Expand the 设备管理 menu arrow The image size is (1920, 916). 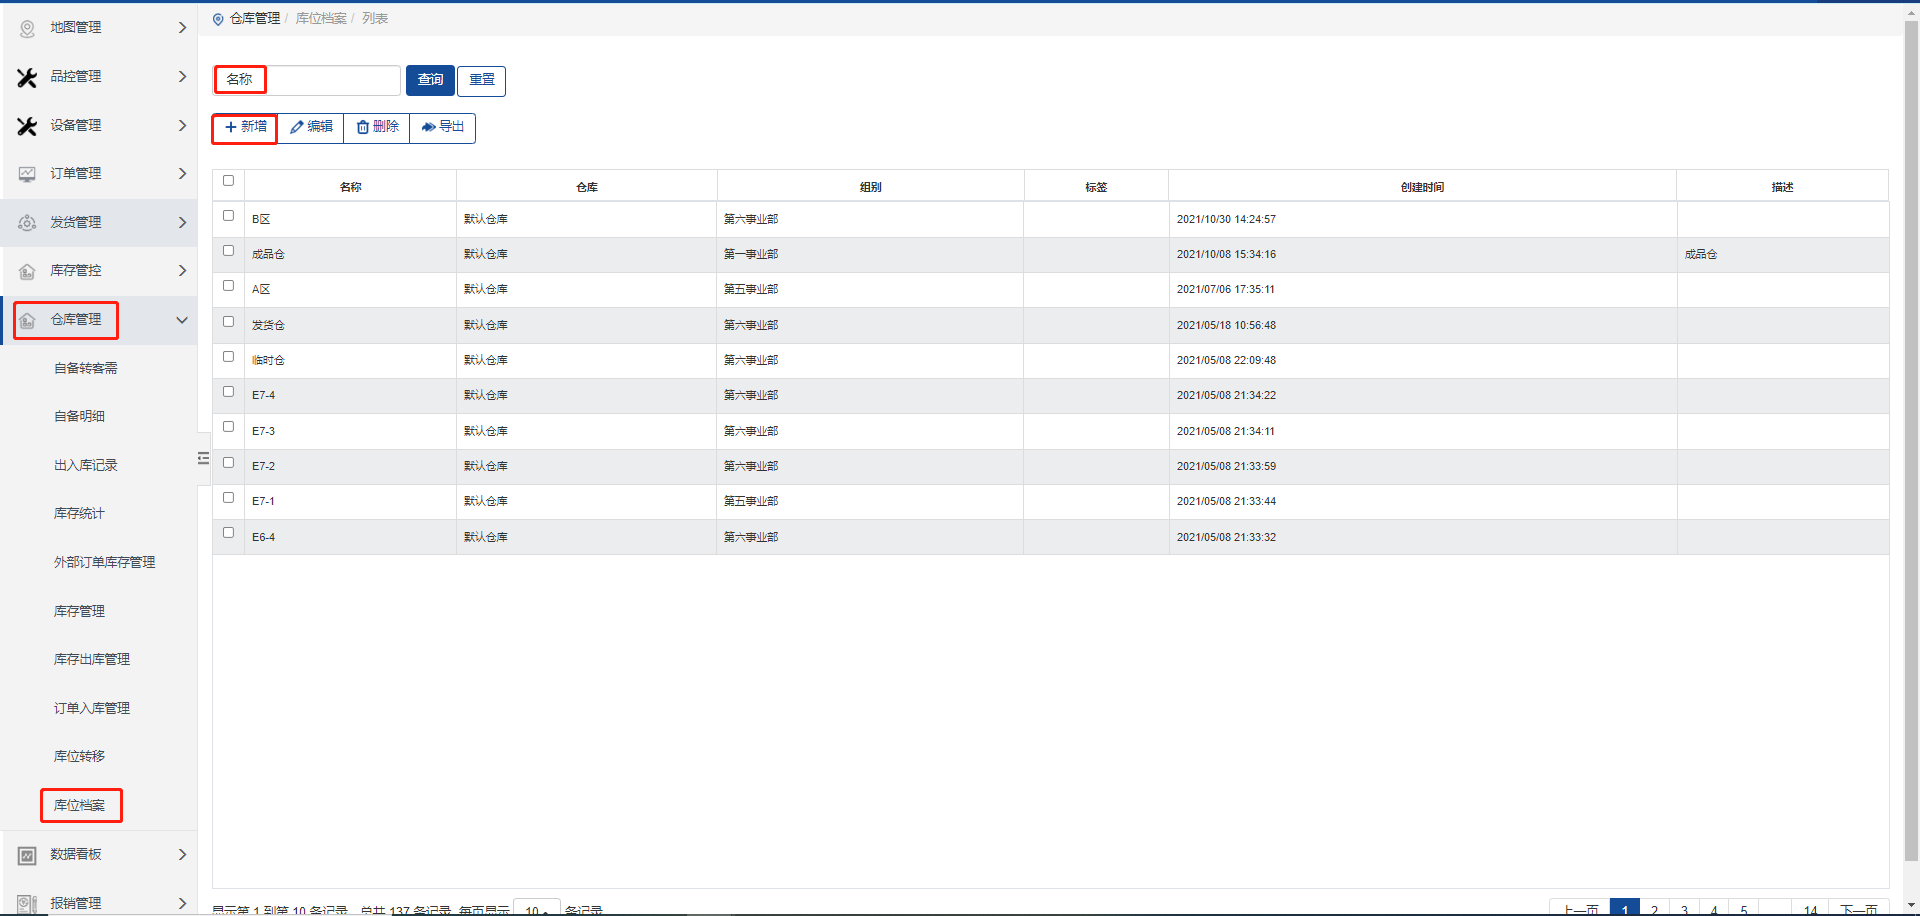(x=182, y=125)
